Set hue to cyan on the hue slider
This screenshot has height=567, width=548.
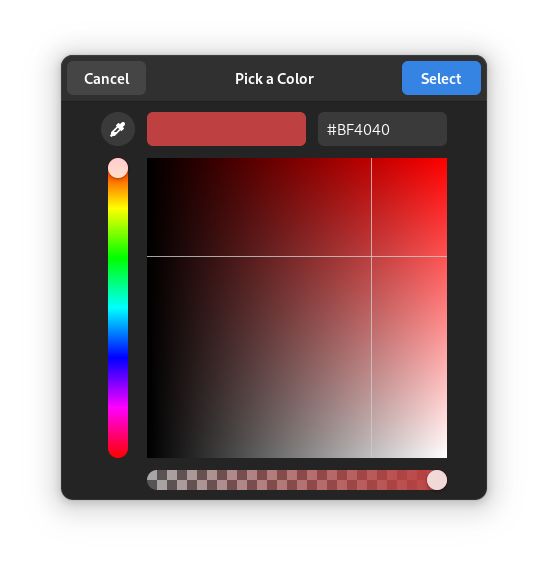point(118,308)
